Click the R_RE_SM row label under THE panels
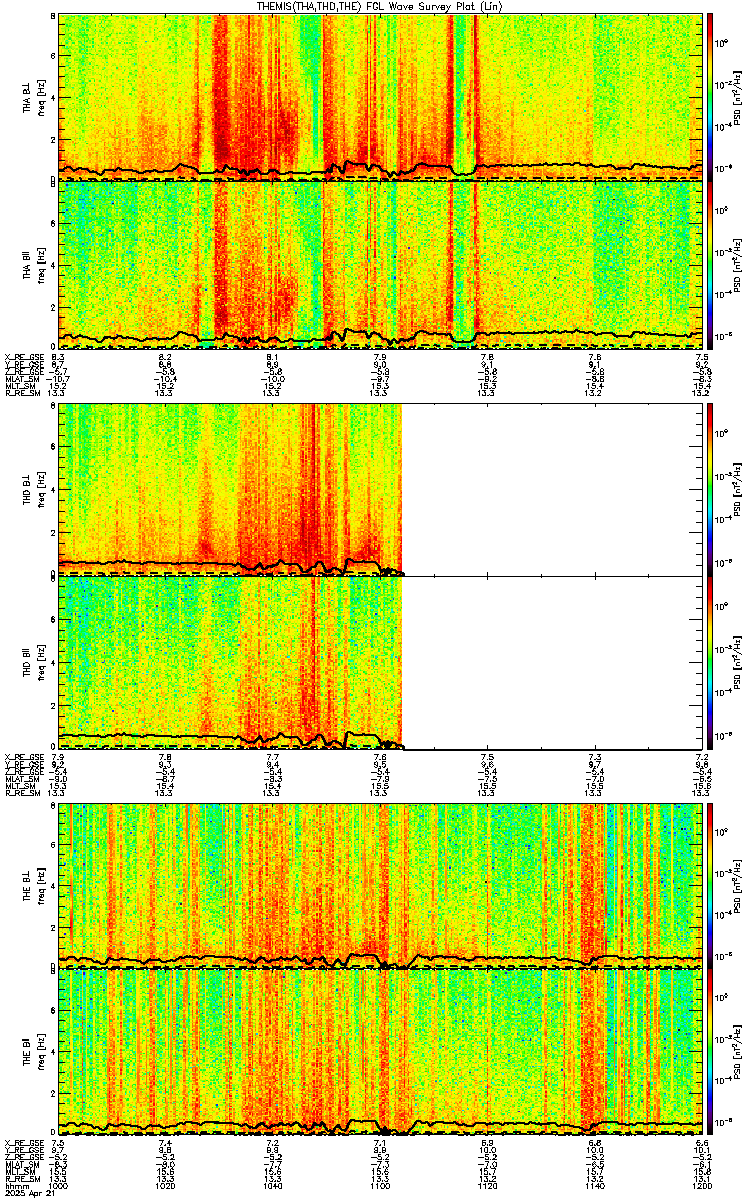This screenshot has width=750, height=1200. pyautogui.click(x=21, y=1178)
